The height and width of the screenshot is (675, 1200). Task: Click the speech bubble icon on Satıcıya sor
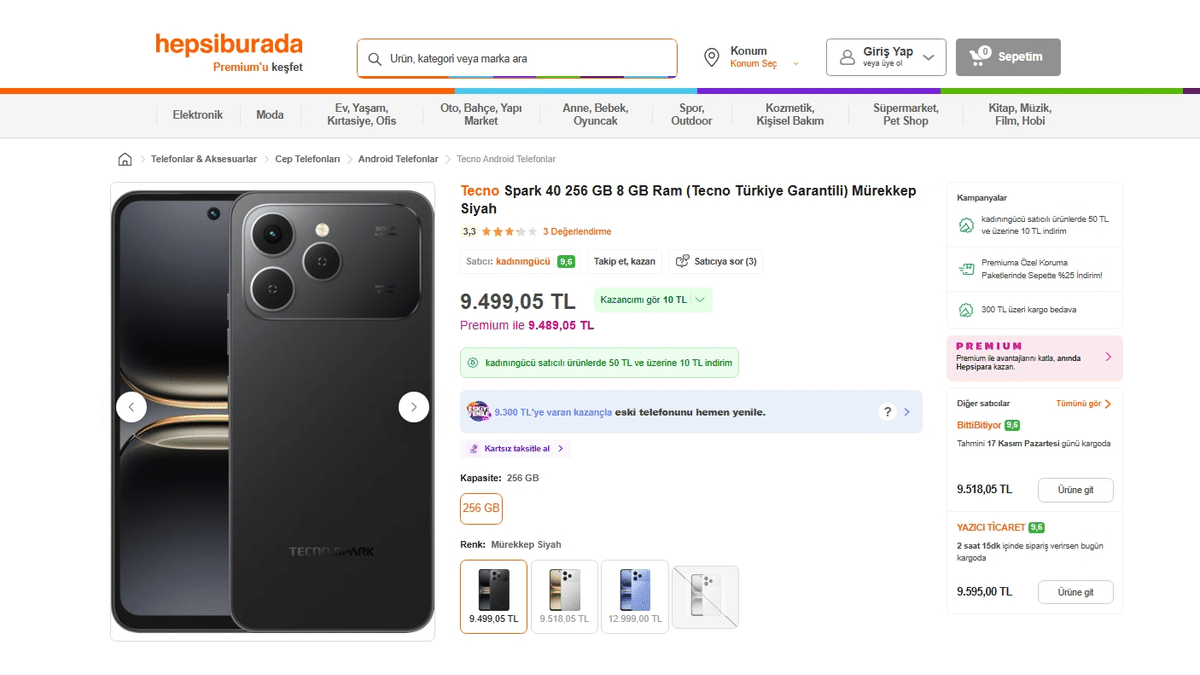[x=684, y=261]
